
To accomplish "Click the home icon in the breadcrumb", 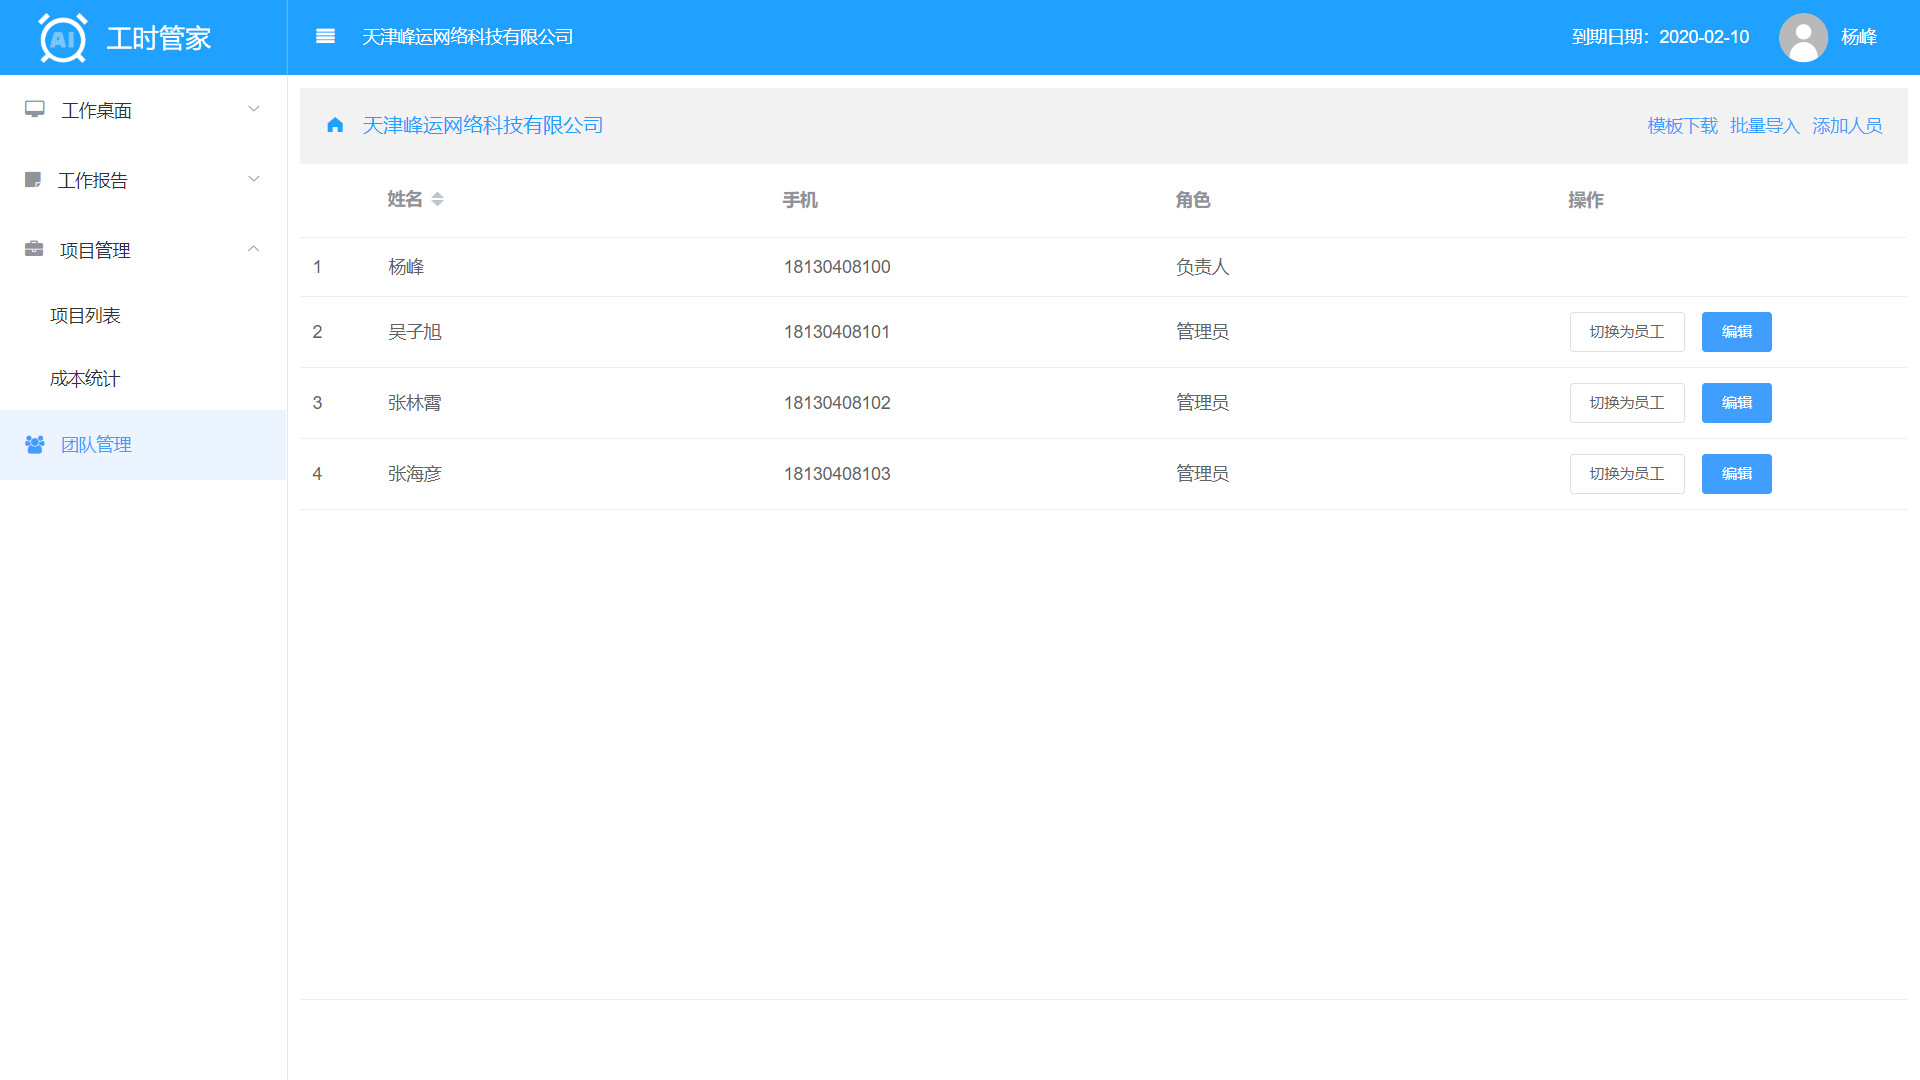I will coord(335,125).
